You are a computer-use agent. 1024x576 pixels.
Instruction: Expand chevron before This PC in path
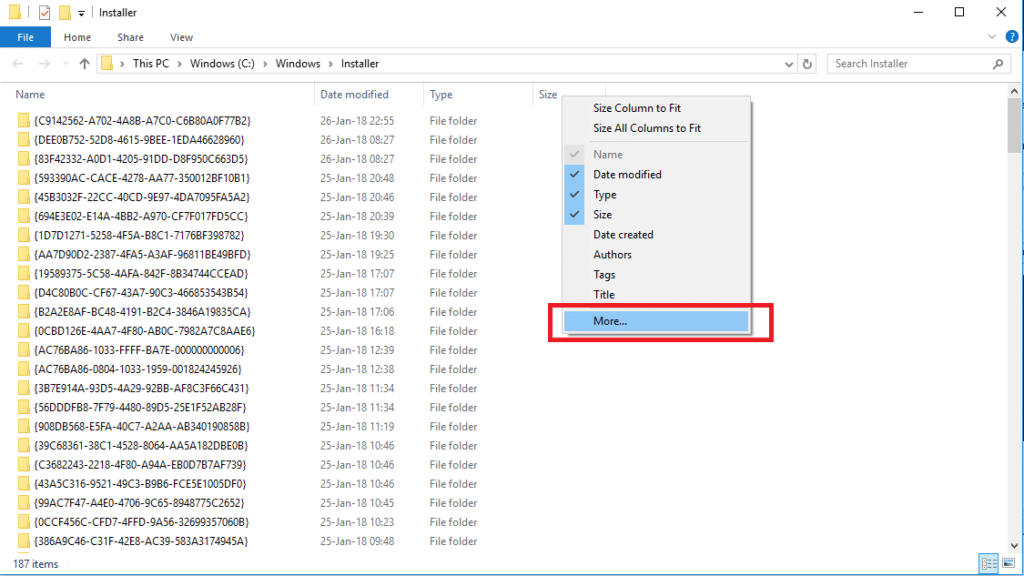122,64
